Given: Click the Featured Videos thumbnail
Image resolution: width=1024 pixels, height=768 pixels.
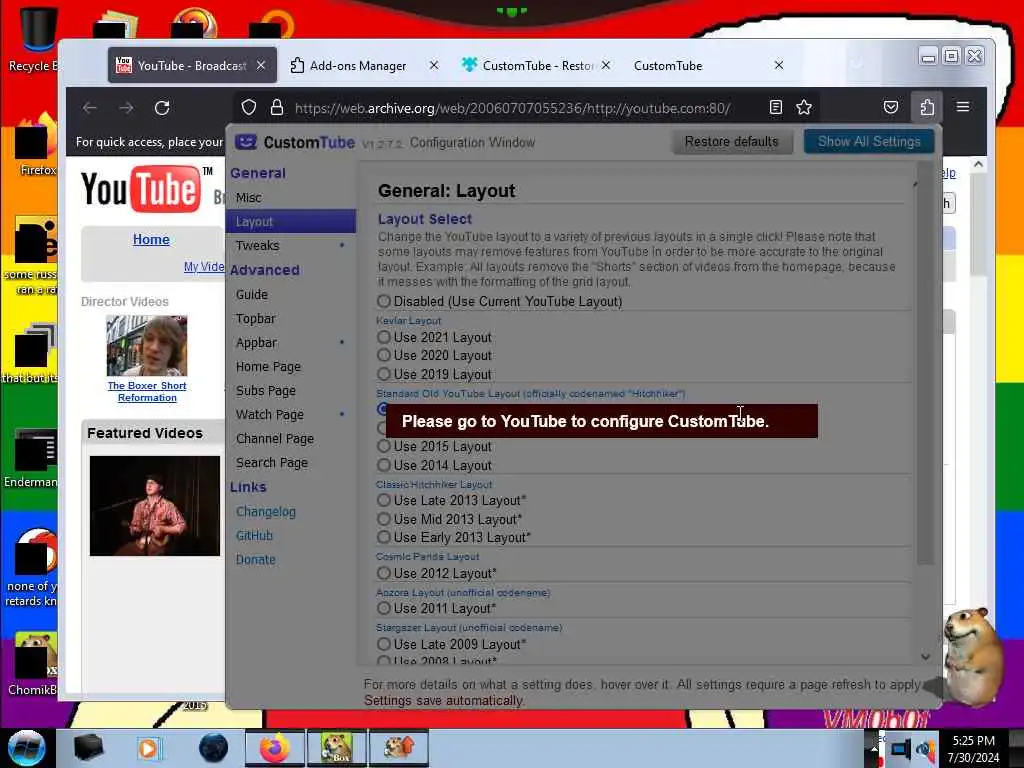Looking at the screenshot, I should (155, 506).
